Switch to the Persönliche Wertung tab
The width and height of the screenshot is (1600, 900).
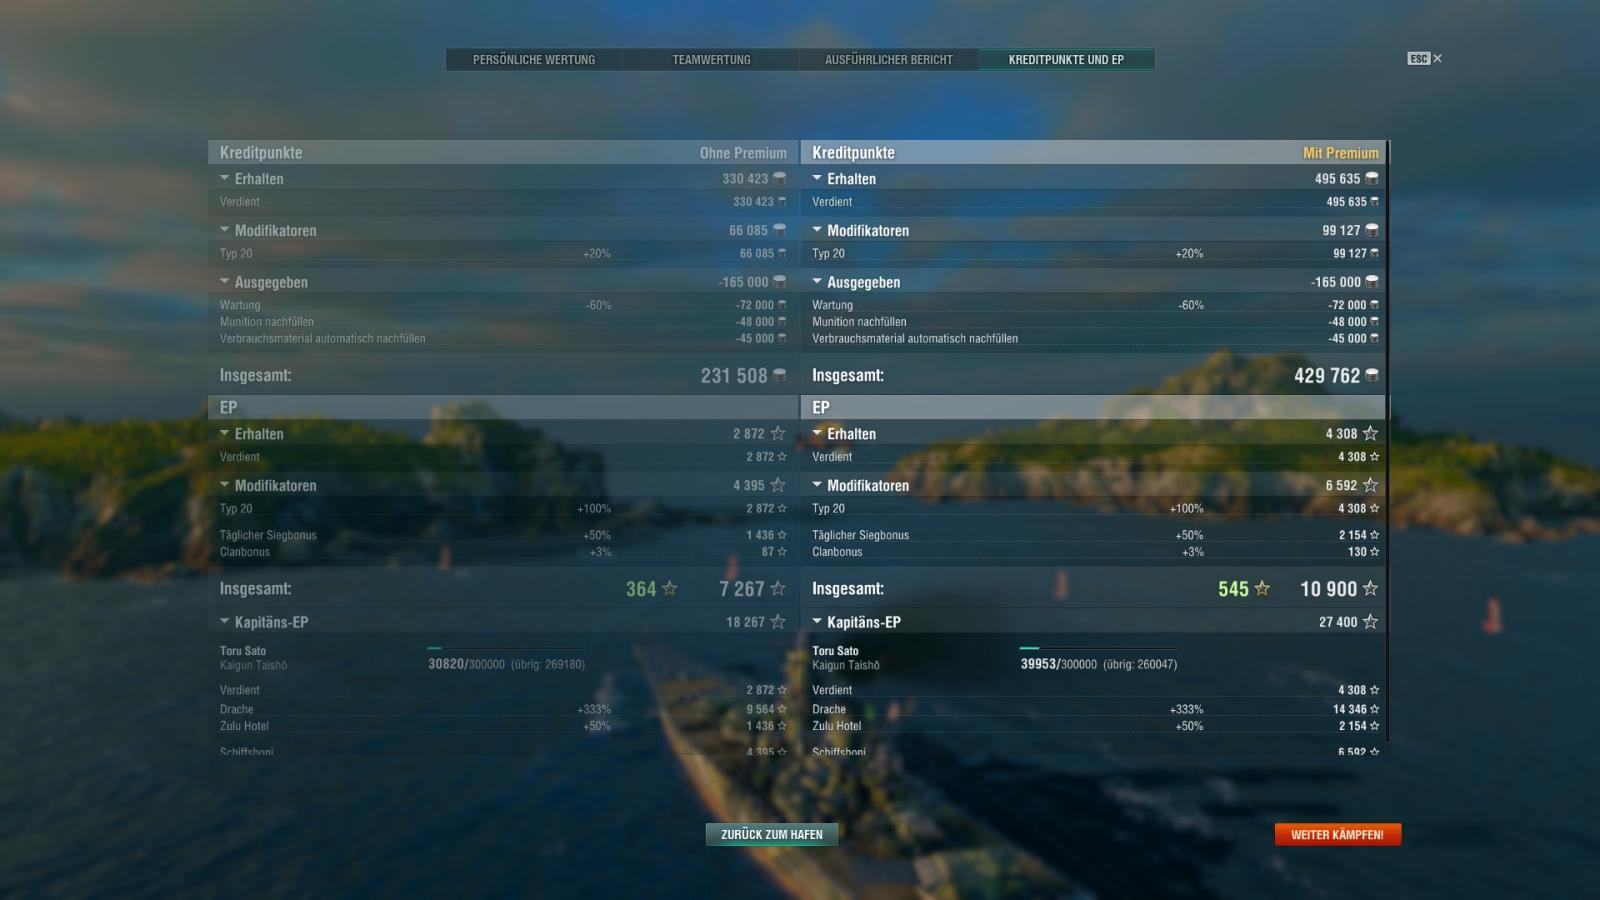[x=534, y=60]
